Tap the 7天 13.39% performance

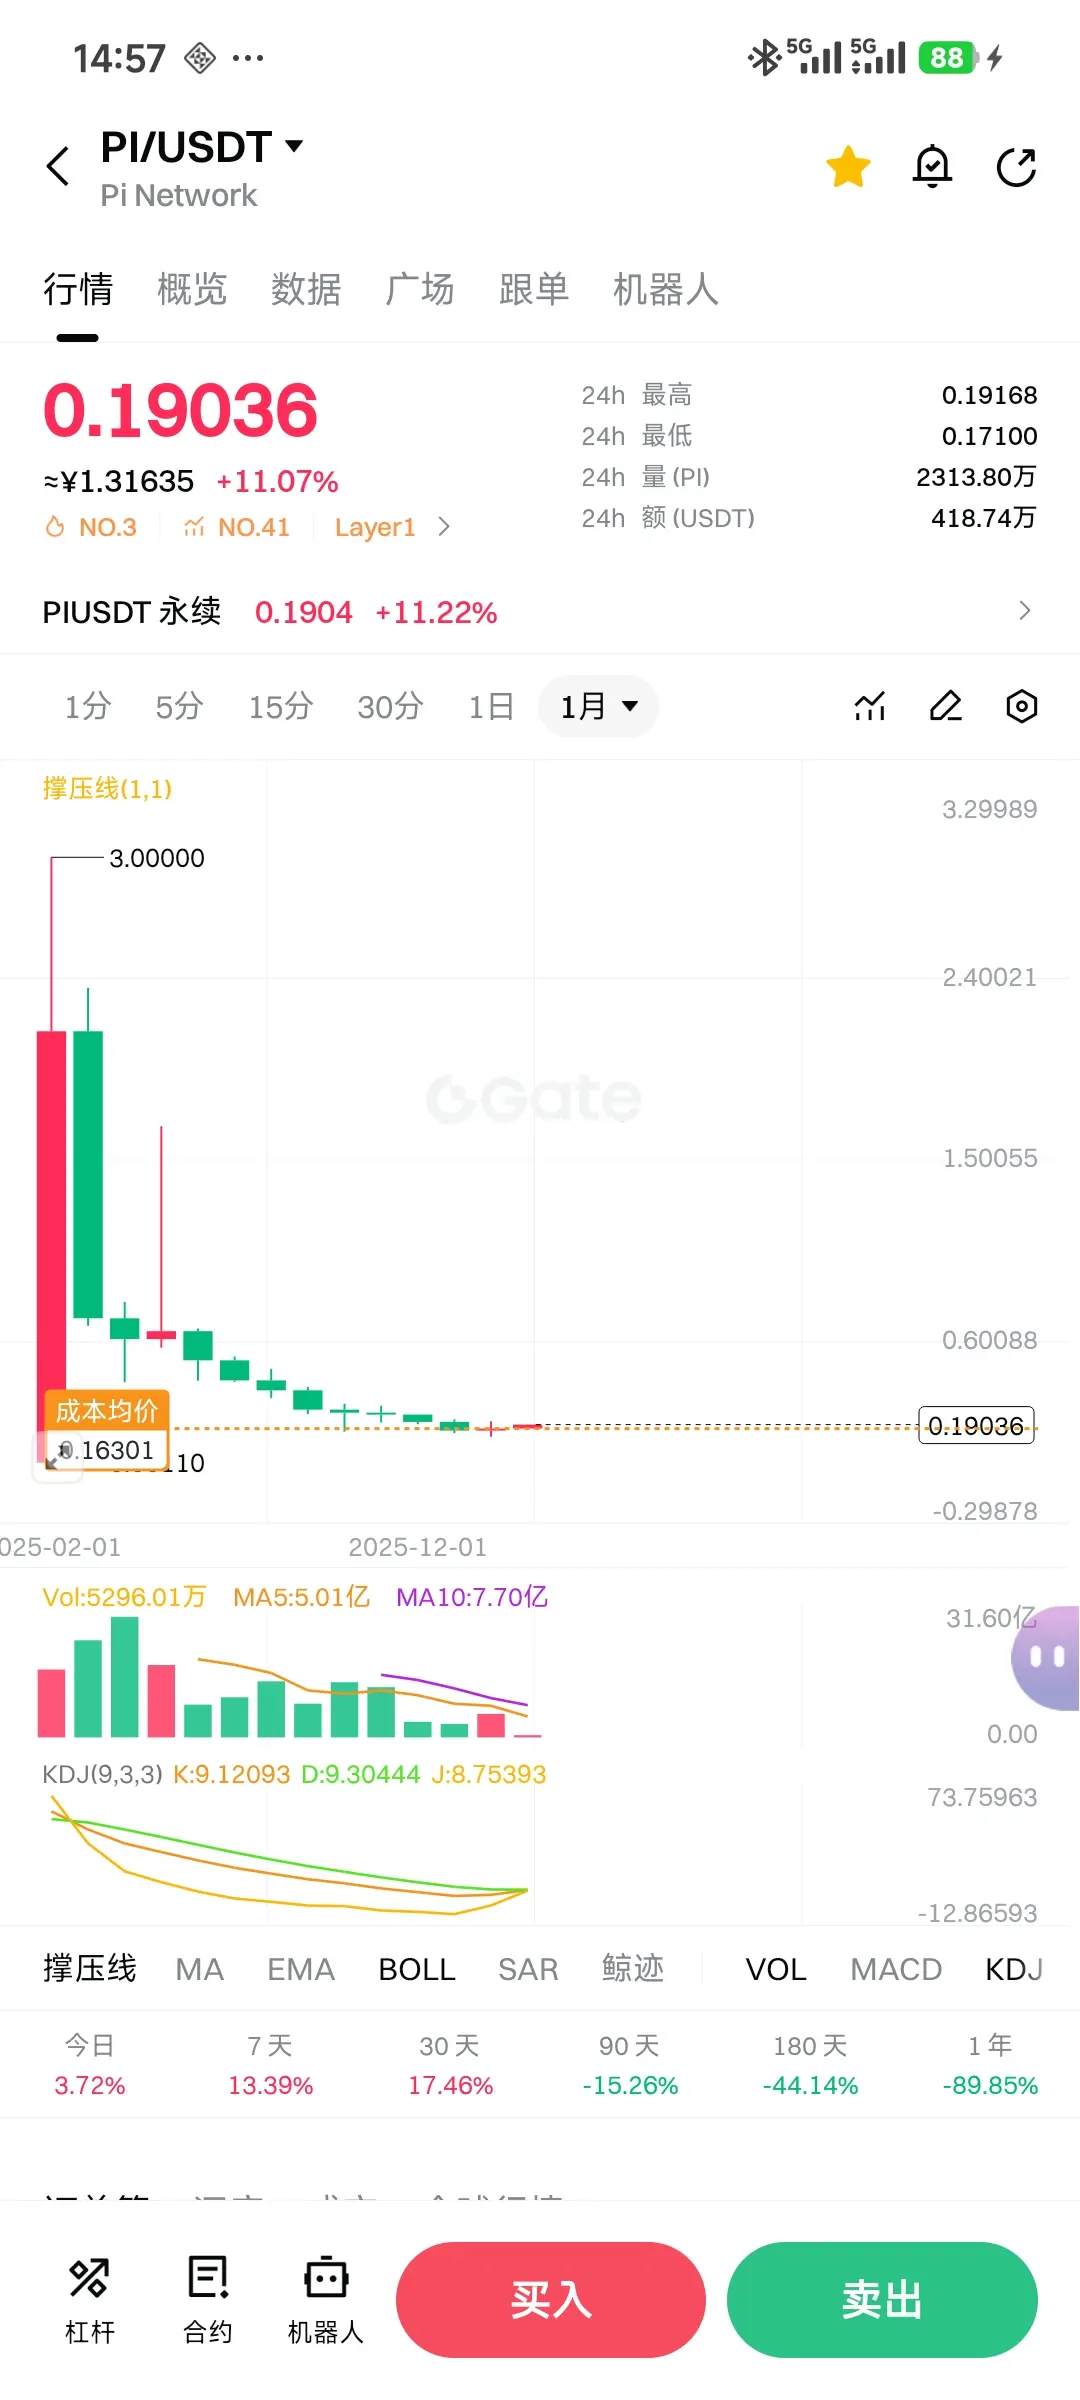click(270, 2065)
